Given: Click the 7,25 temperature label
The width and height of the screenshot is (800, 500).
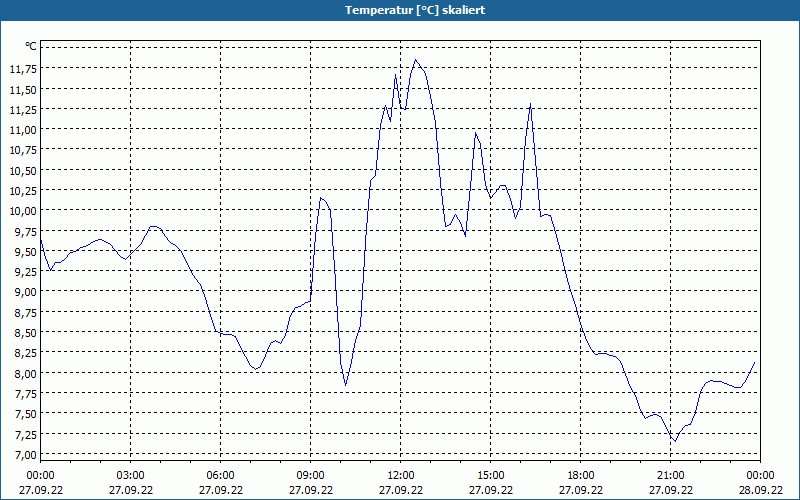Looking at the screenshot, I should (x=25, y=434).
